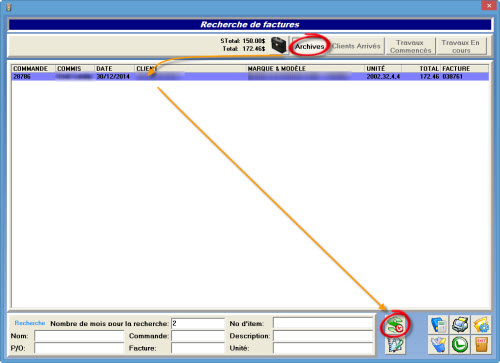Open the folder with gear settings icon

pos(481,325)
